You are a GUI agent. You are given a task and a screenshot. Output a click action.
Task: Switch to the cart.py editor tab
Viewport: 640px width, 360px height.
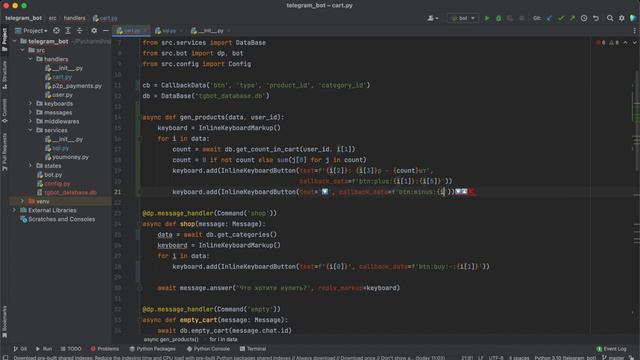tap(131, 31)
